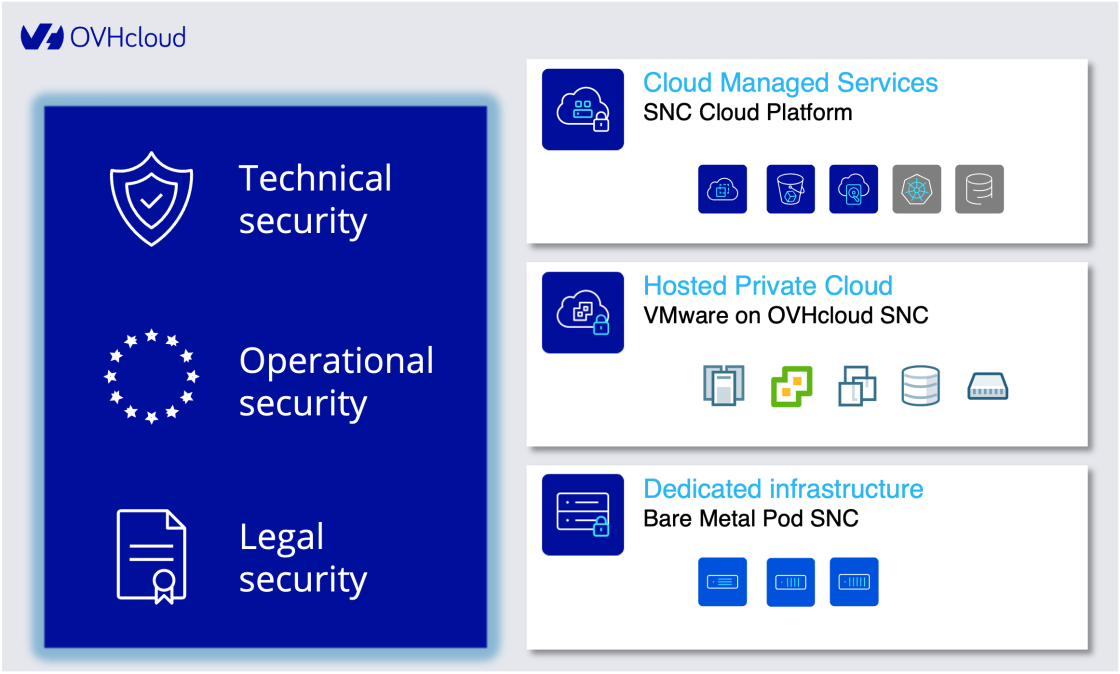Image resolution: width=1120 pixels, height=674 pixels.
Task: Click the Operational security label
Action: pyautogui.click(x=336, y=382)
